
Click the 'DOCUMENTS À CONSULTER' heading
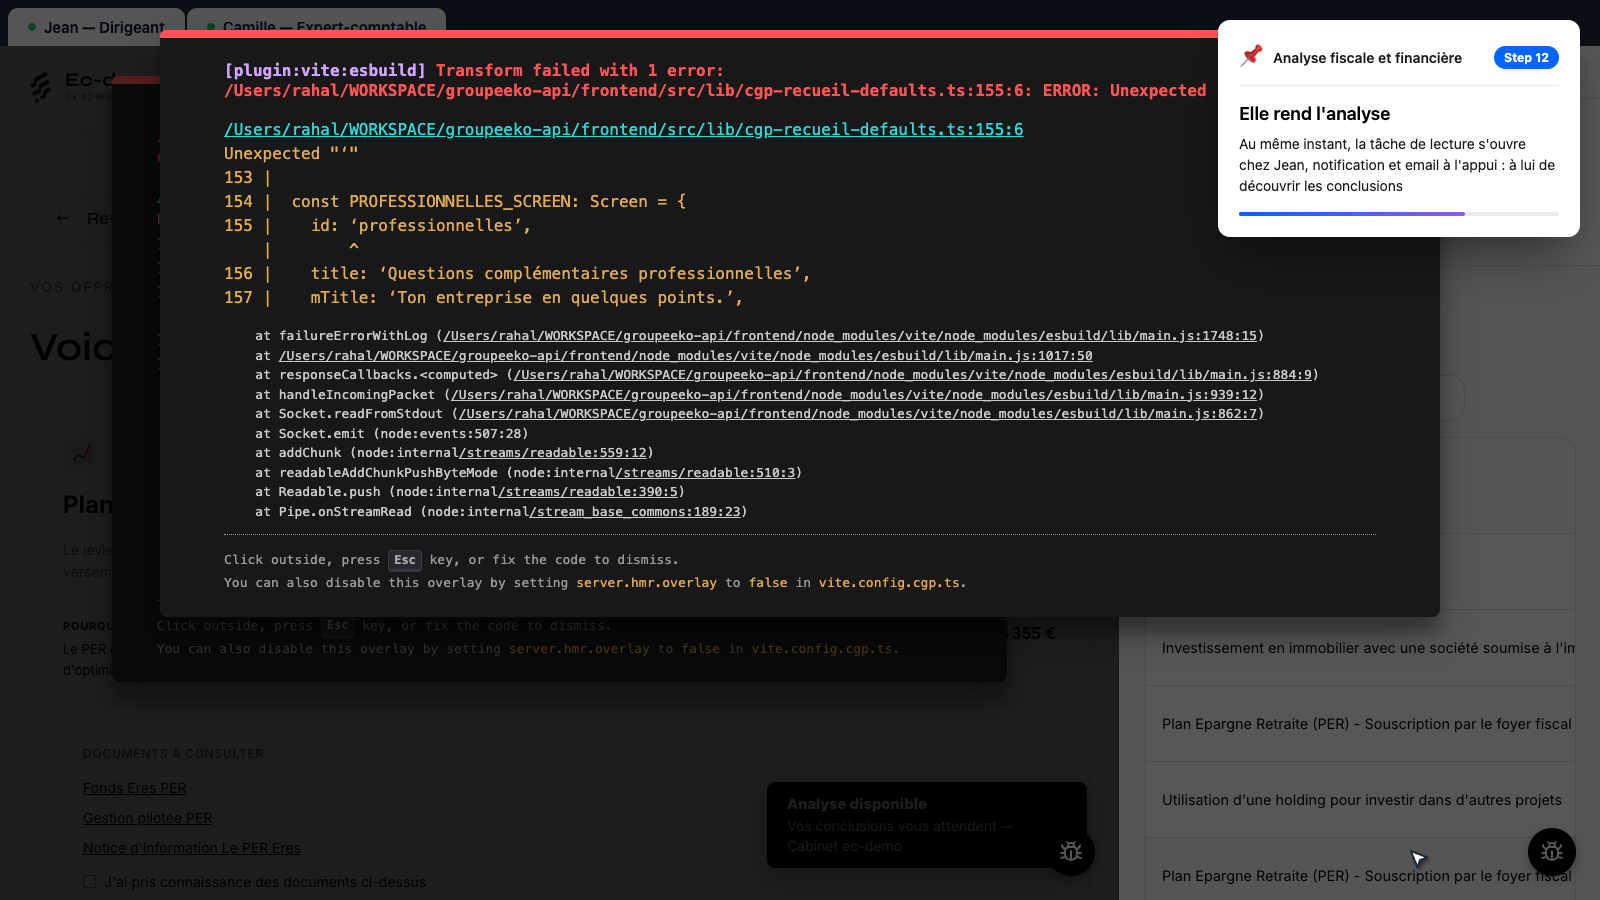[x=173, y=754]
